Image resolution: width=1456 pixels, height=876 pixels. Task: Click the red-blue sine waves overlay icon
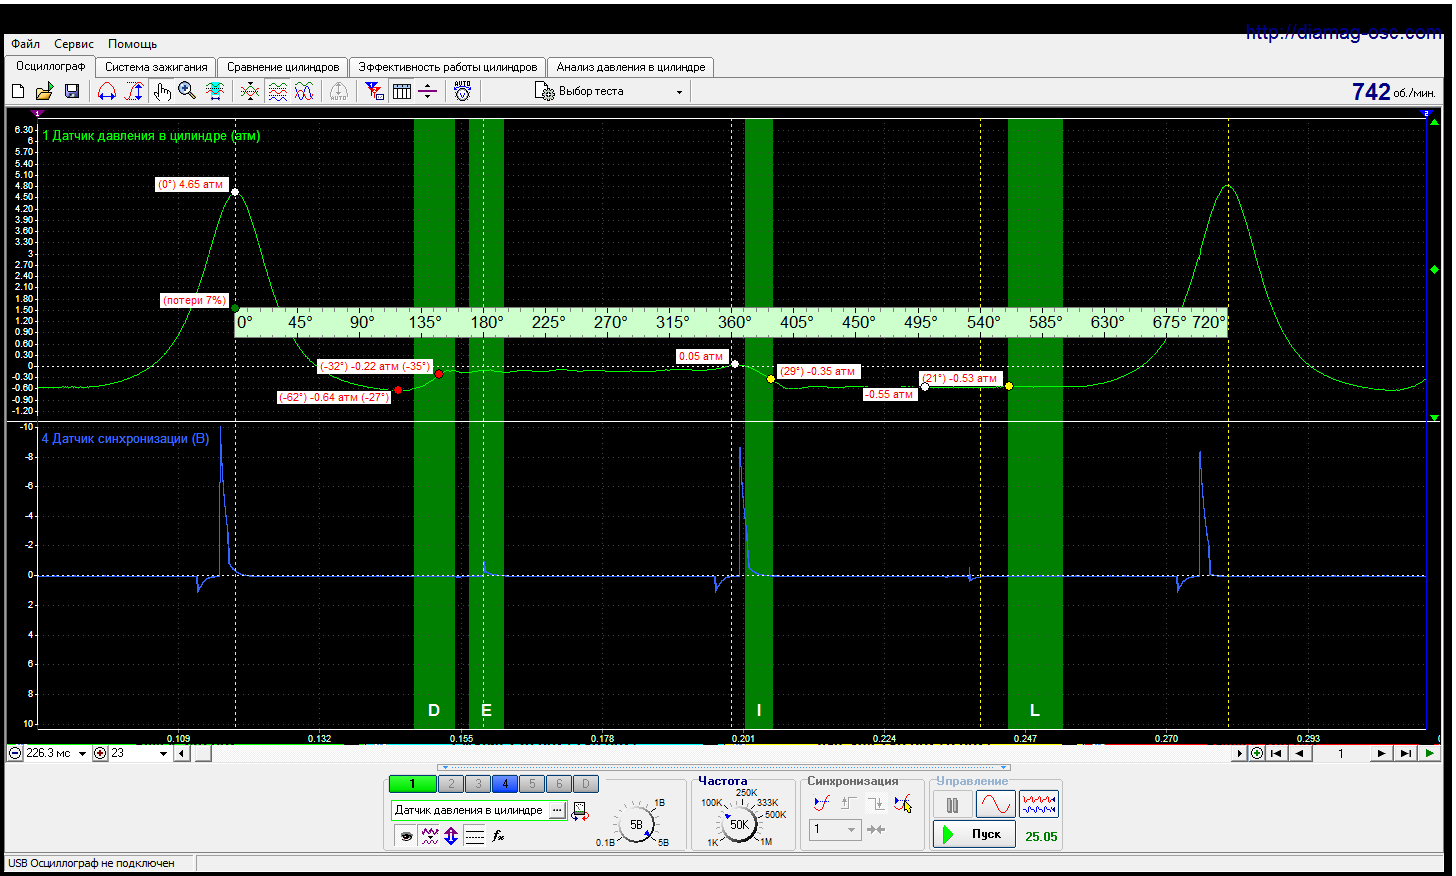304,91
